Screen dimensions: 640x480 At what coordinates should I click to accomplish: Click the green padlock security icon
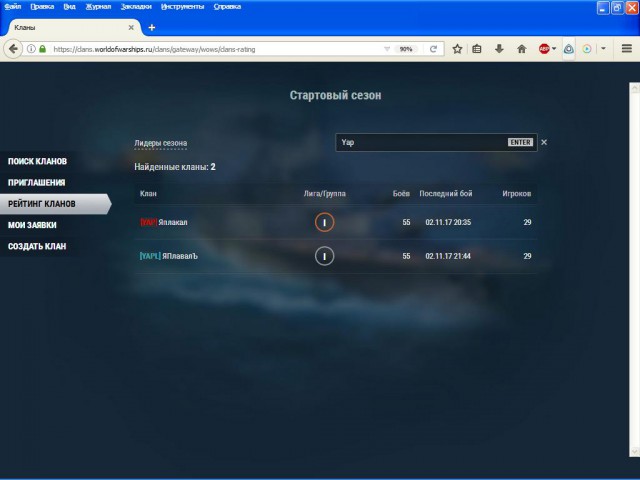(42, 49)
